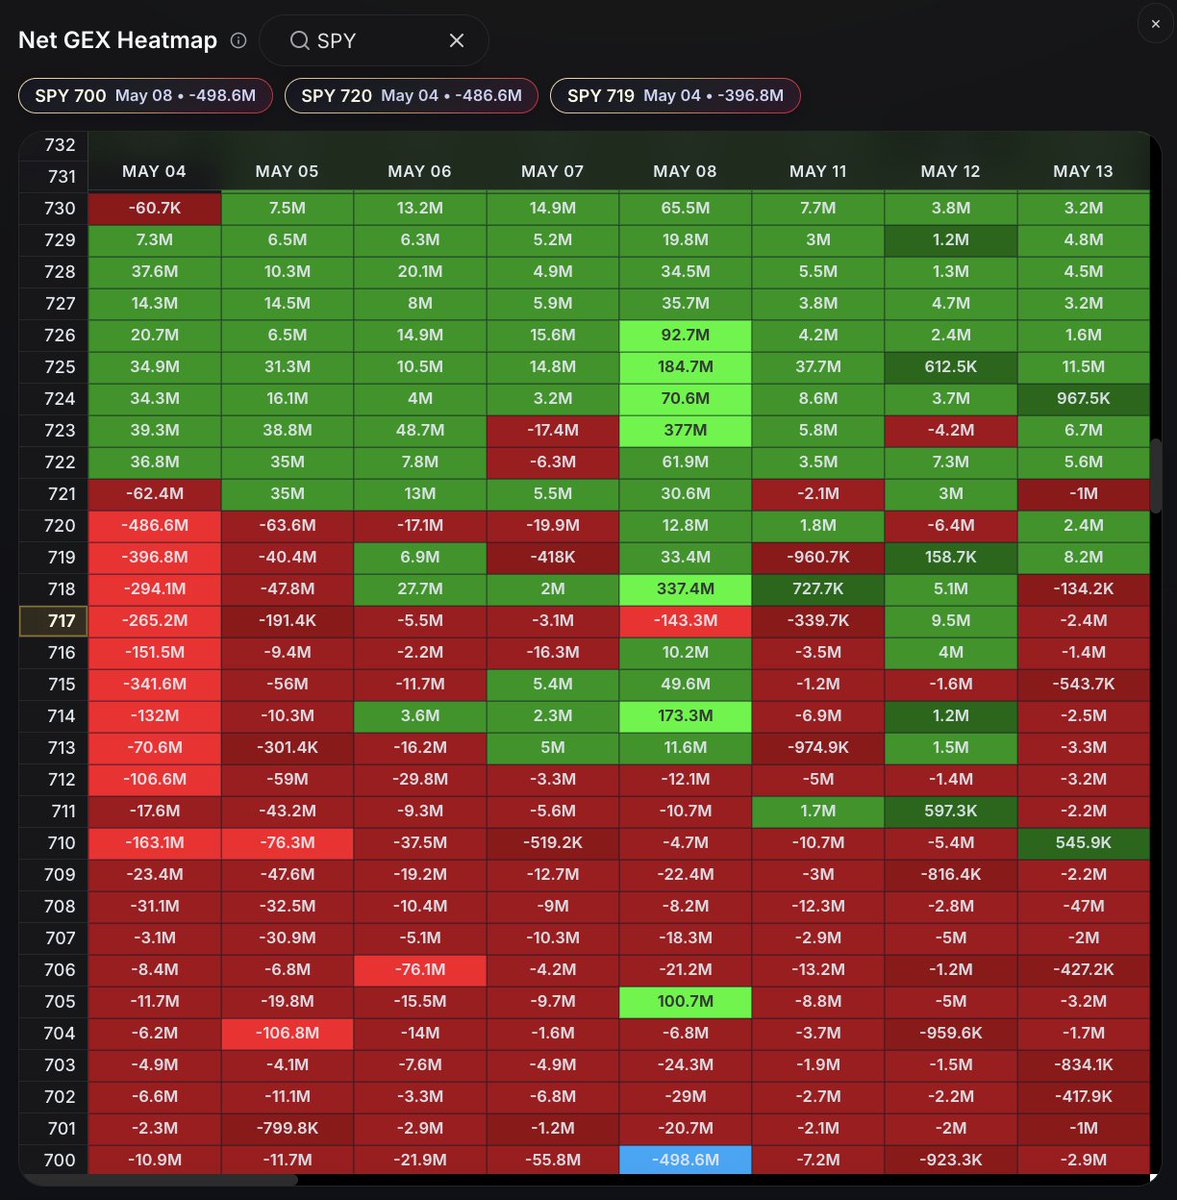Select the MAY 05 column header

(287, 171)
